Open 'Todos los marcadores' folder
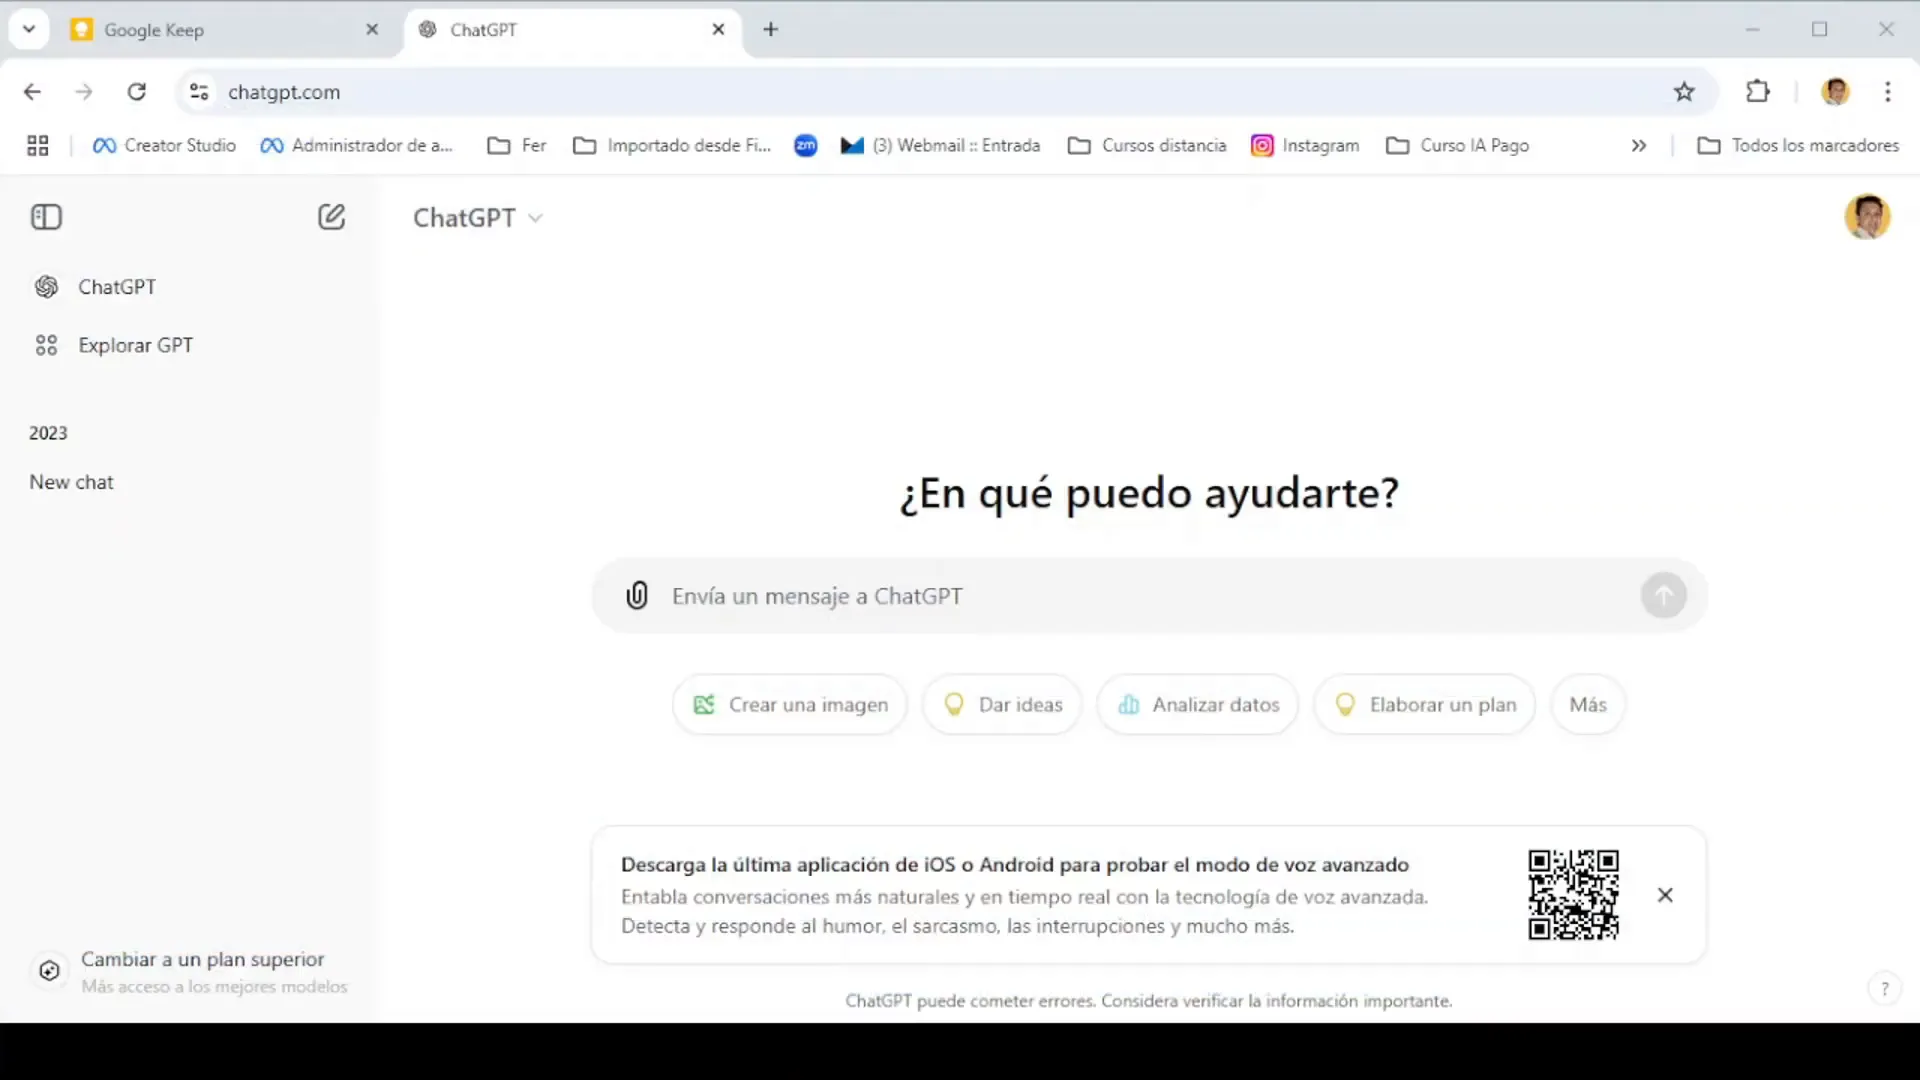Screen dimensions: 1920x1080 click(x=1798, y=146)
